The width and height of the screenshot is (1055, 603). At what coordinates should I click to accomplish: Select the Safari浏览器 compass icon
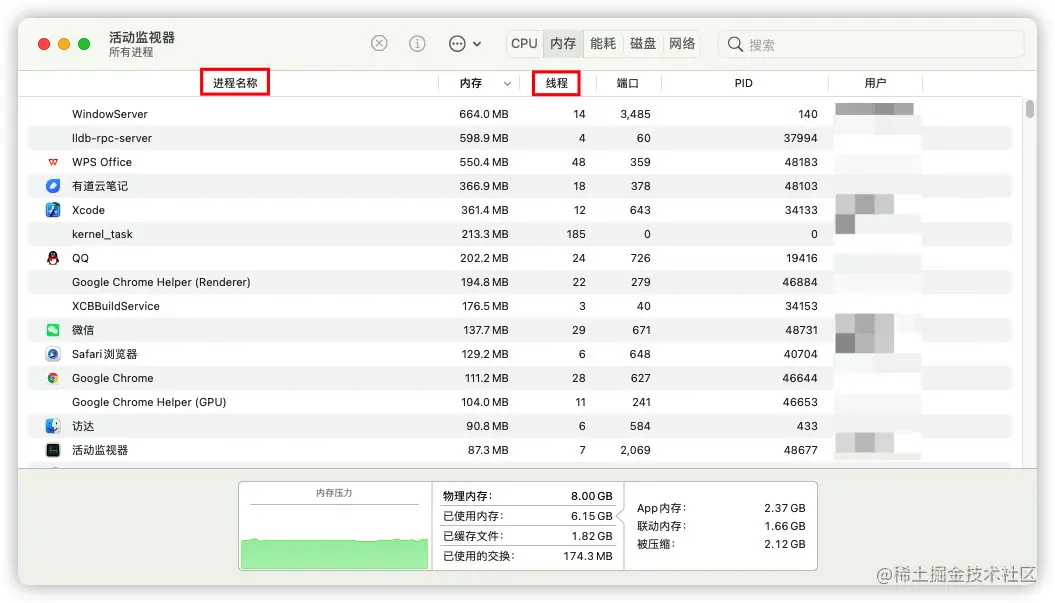pyautogui.click(x=53, y=354)
